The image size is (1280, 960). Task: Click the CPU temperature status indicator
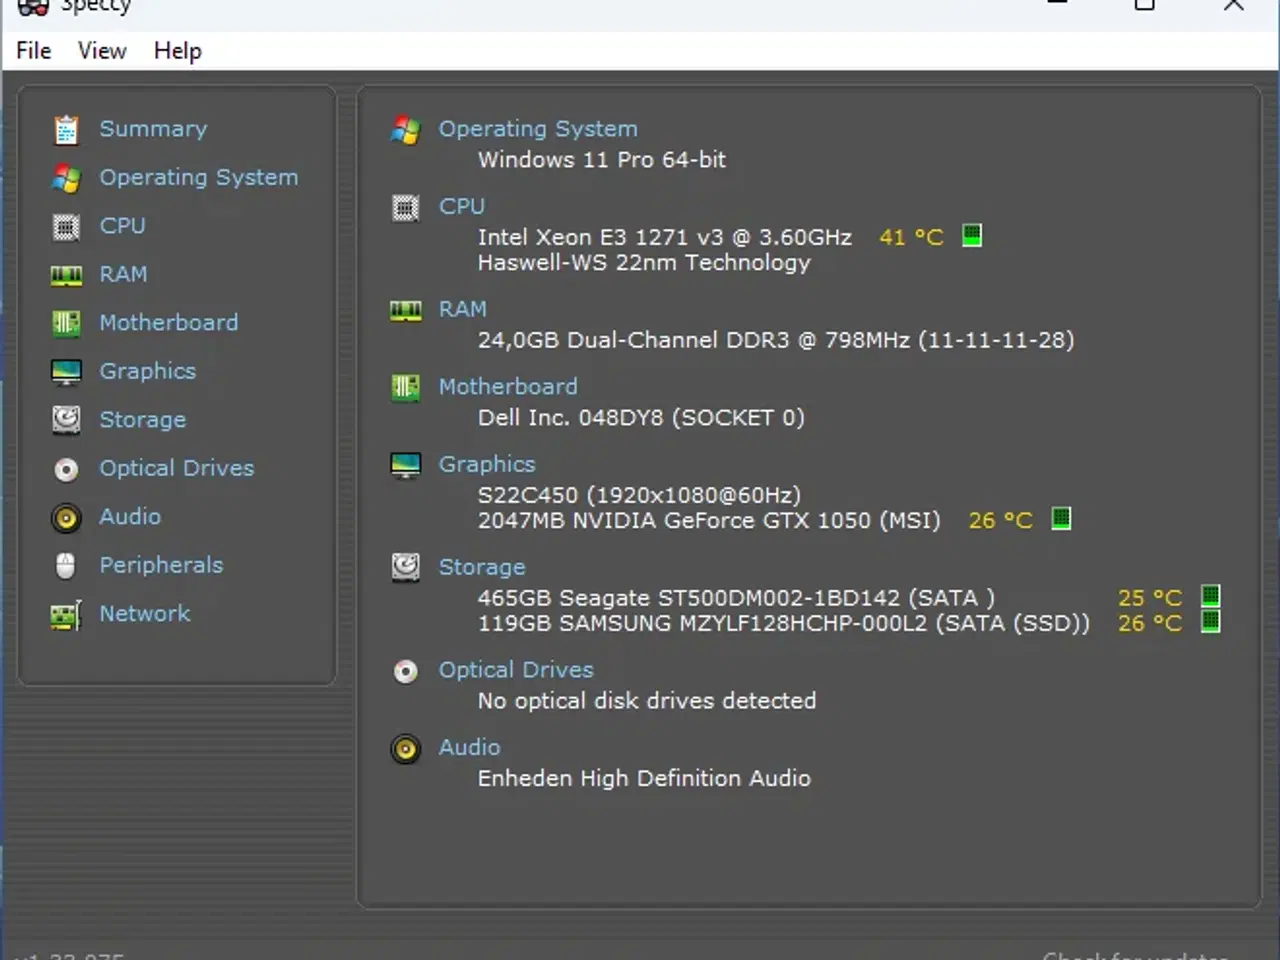pyautogui.click(x=971, y=236)
